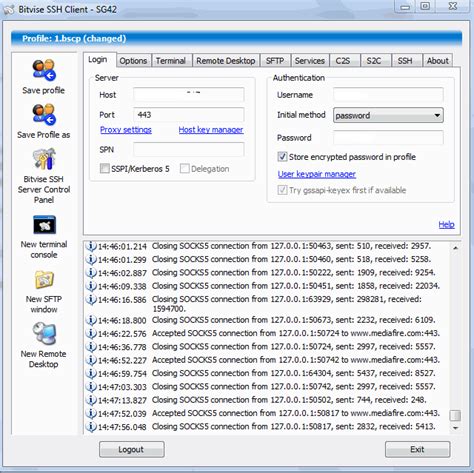The width and height of the screenshot is (474, 473).
Task: Uncheck Store encrypted password in profile
Action: 282,157
